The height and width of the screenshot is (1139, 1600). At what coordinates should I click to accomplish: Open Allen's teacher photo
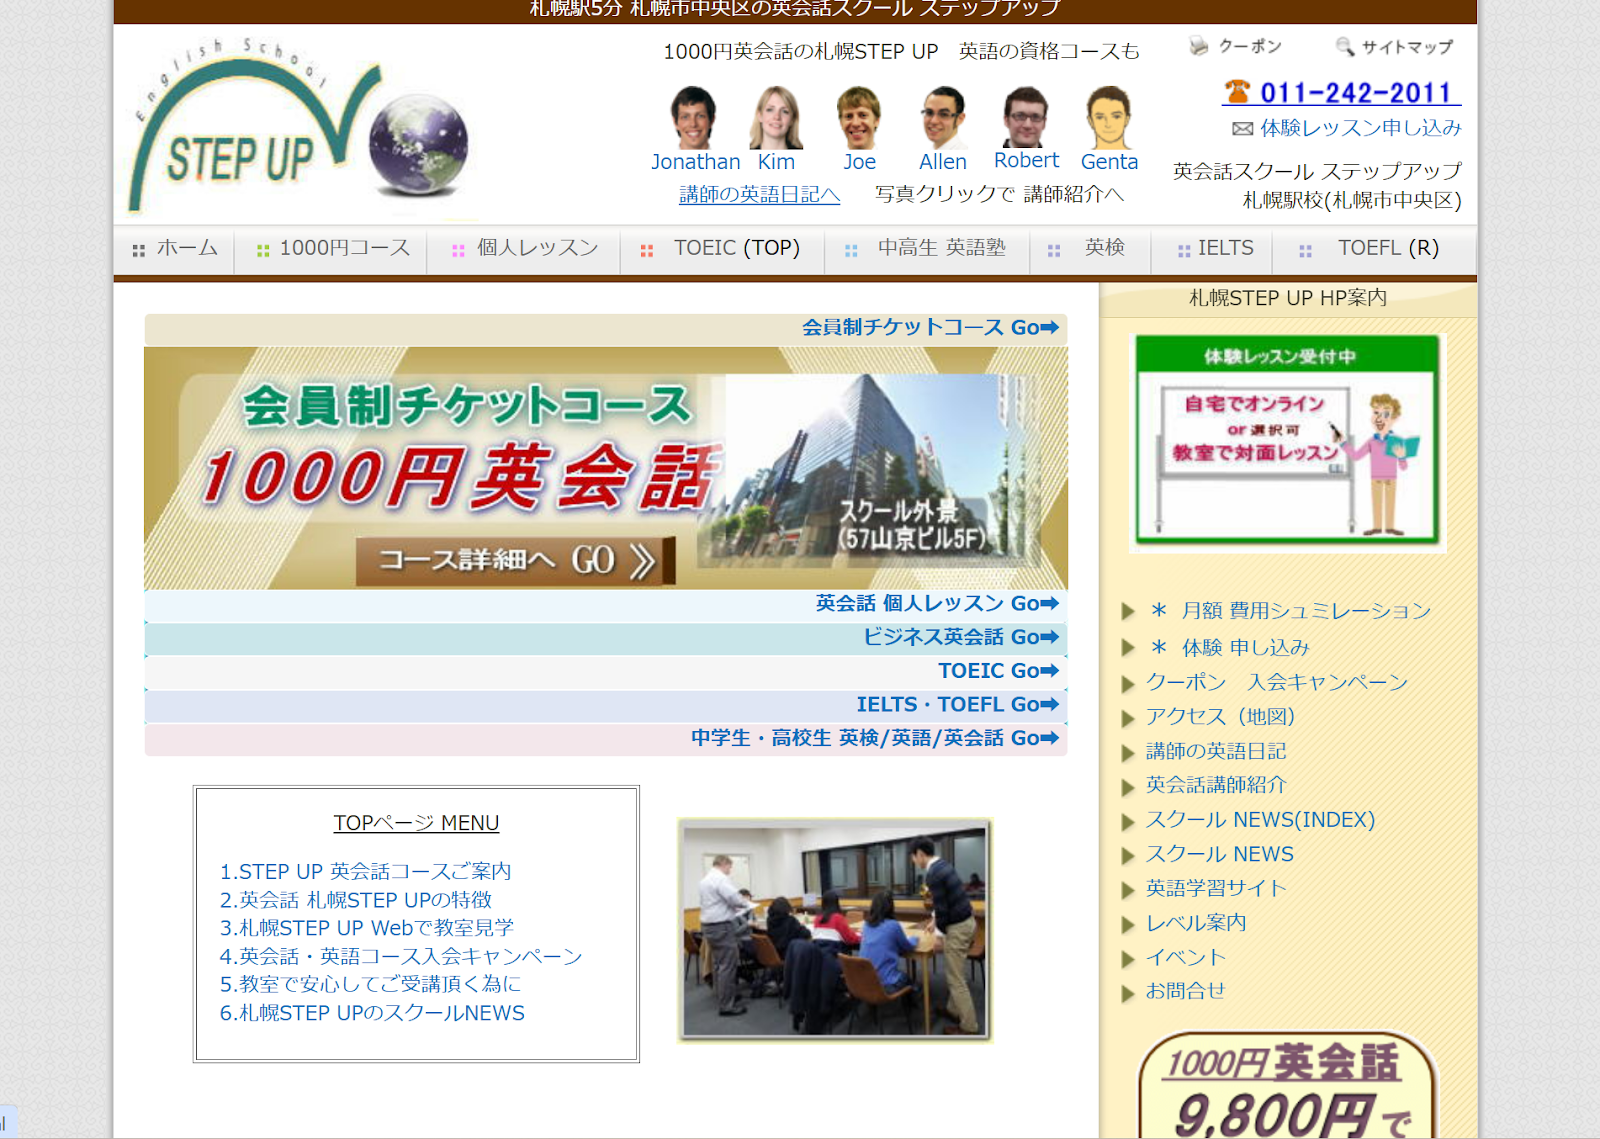pyautogui.click(x=943, y=117)
